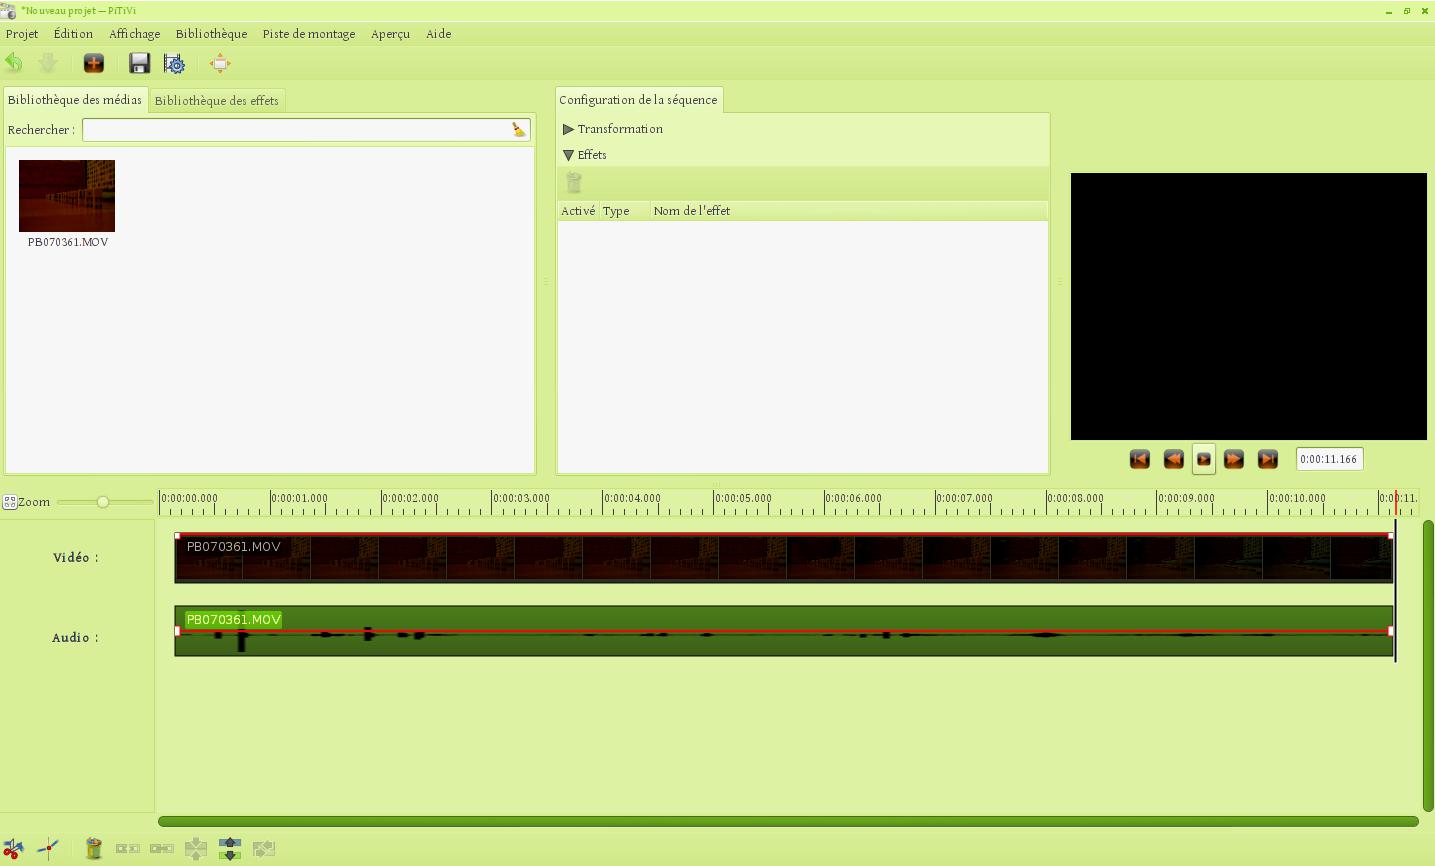Jump to start with the first playback button

pyautogui.click(x=1139, y=459)
